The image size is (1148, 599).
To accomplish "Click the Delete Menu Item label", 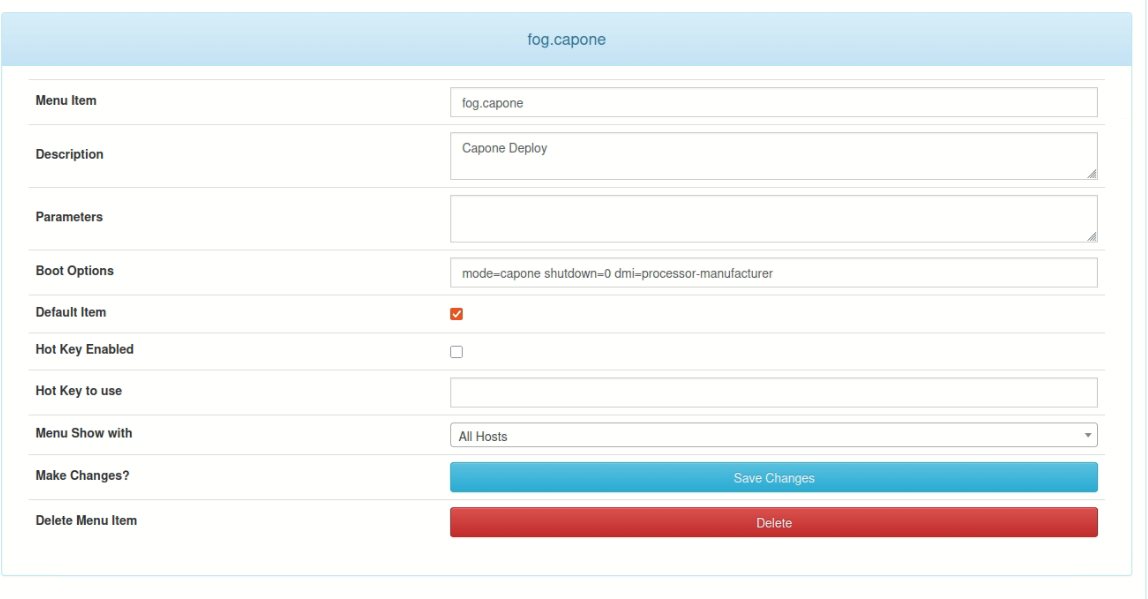I will [x=86, y=521].
